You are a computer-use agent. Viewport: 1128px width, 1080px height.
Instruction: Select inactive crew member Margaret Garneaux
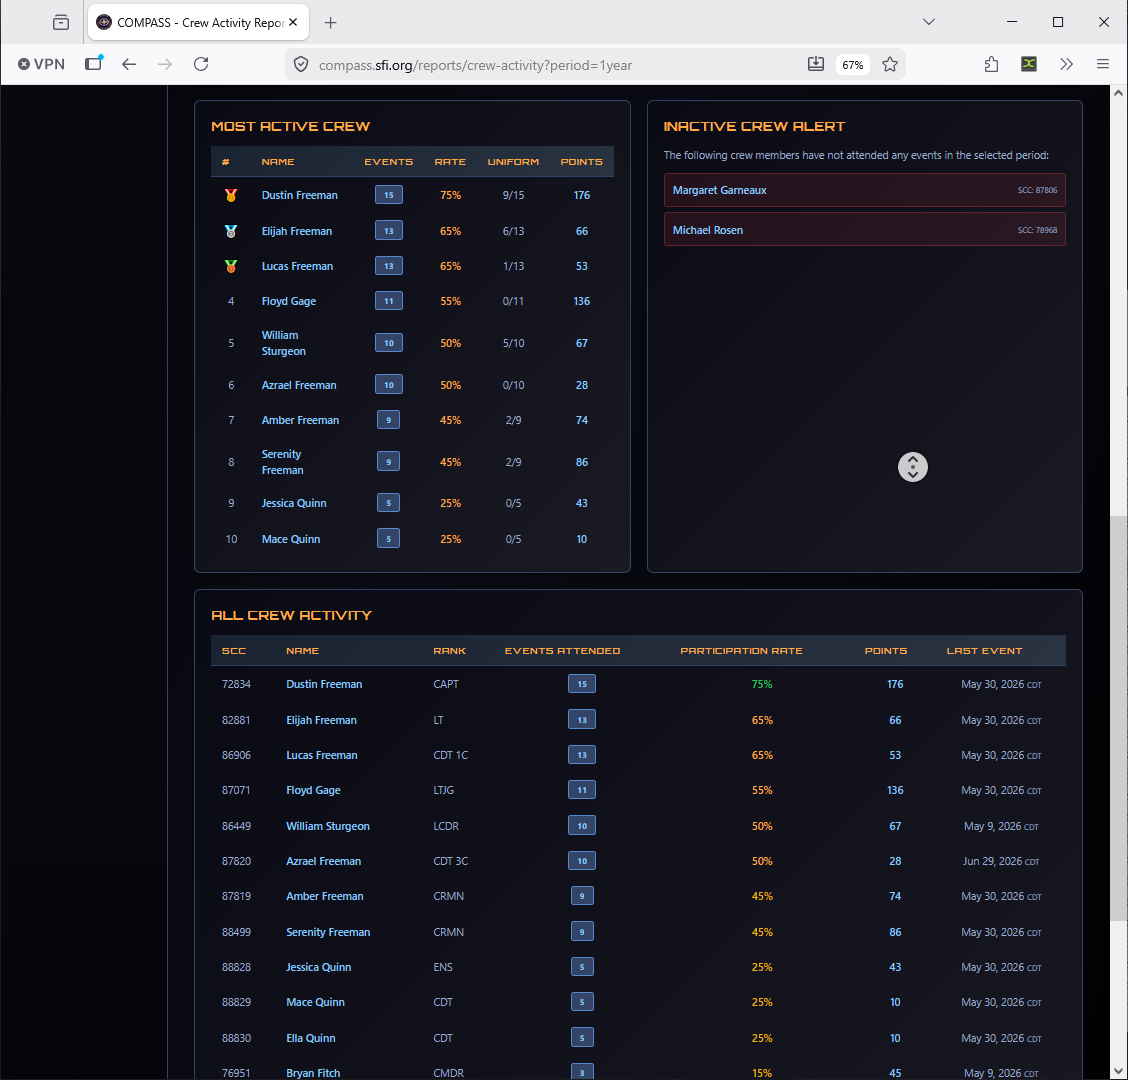864,190
